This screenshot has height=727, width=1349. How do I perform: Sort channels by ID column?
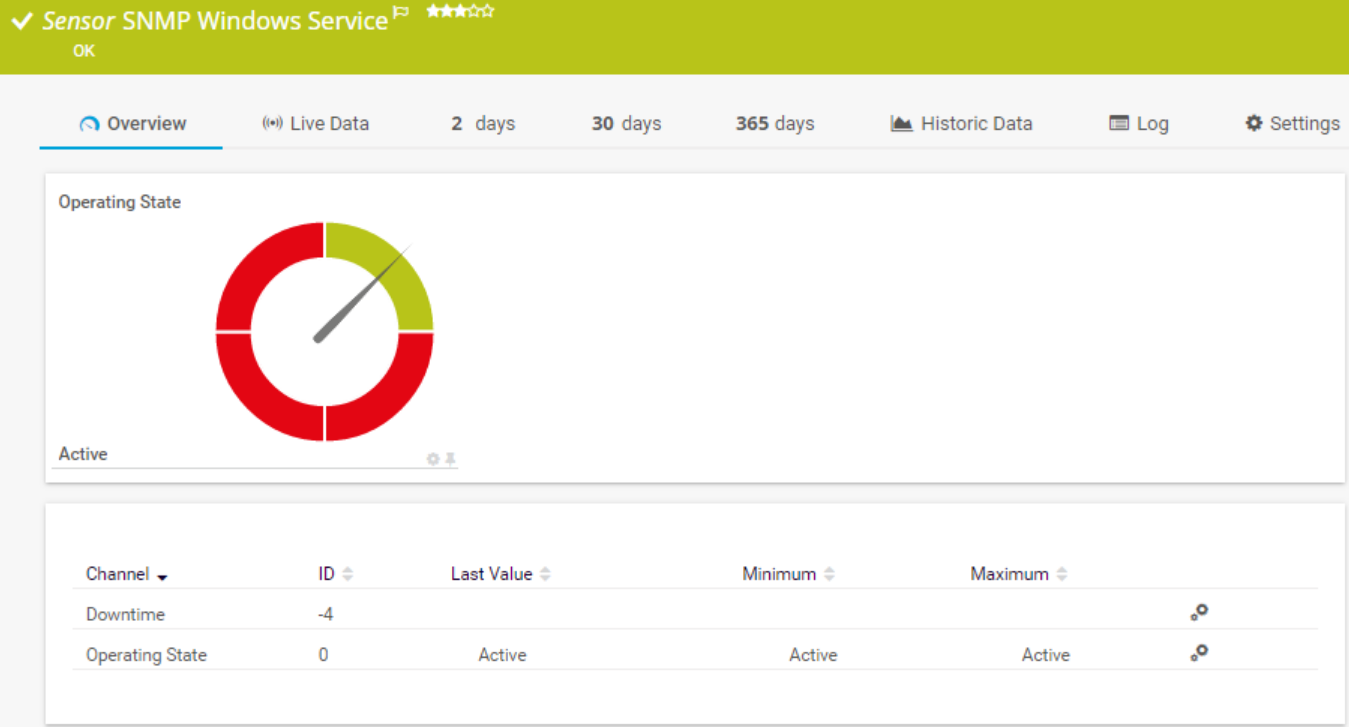point(347,574)
